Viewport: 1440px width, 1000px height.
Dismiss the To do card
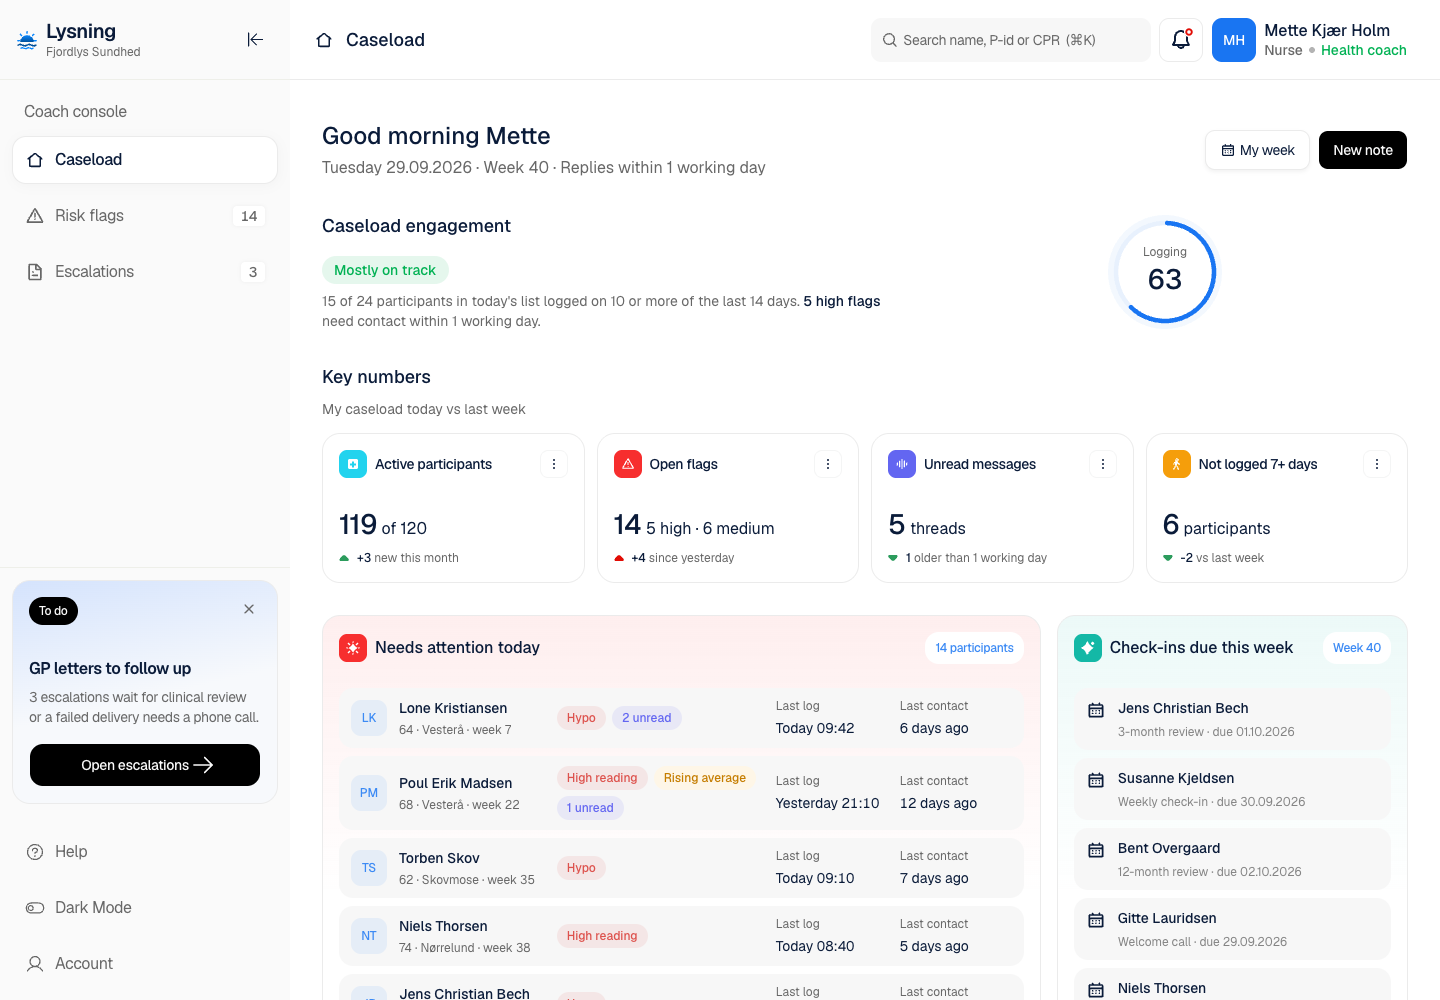point(249,609)
